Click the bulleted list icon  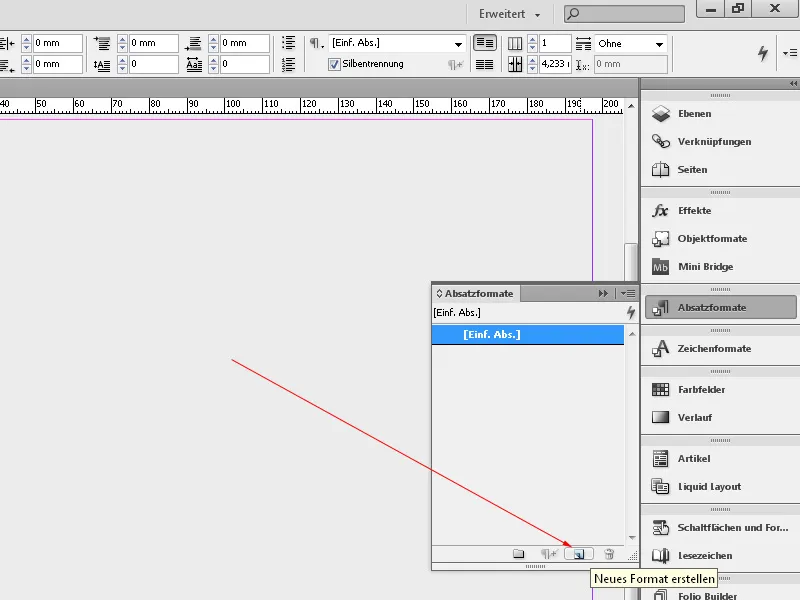click(289, 43)
